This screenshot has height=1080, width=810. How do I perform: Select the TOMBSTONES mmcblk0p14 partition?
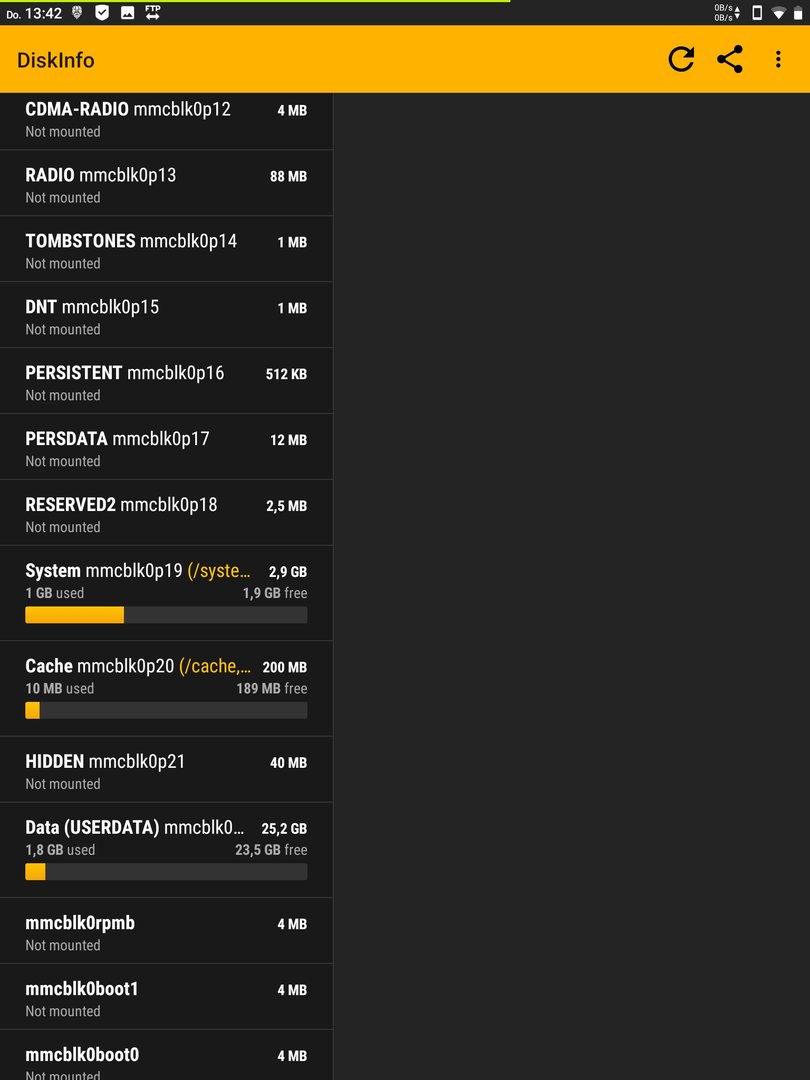pyautogui.click(x=166, y=249)
